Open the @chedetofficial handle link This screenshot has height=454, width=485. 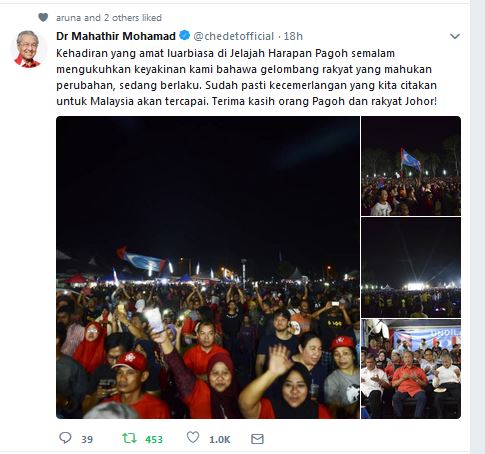point(234,36)
